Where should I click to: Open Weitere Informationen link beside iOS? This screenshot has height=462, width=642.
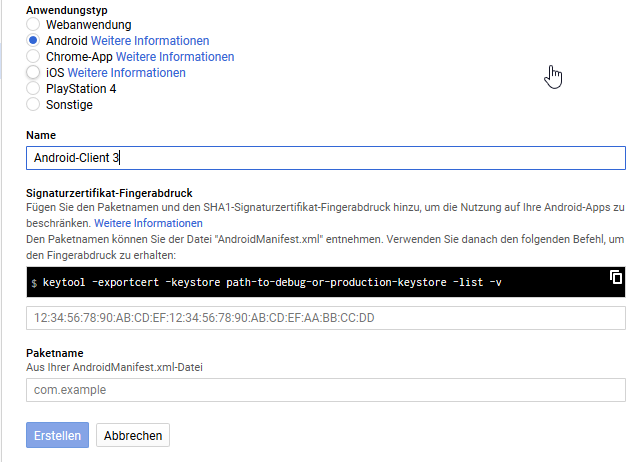(126, 73)
